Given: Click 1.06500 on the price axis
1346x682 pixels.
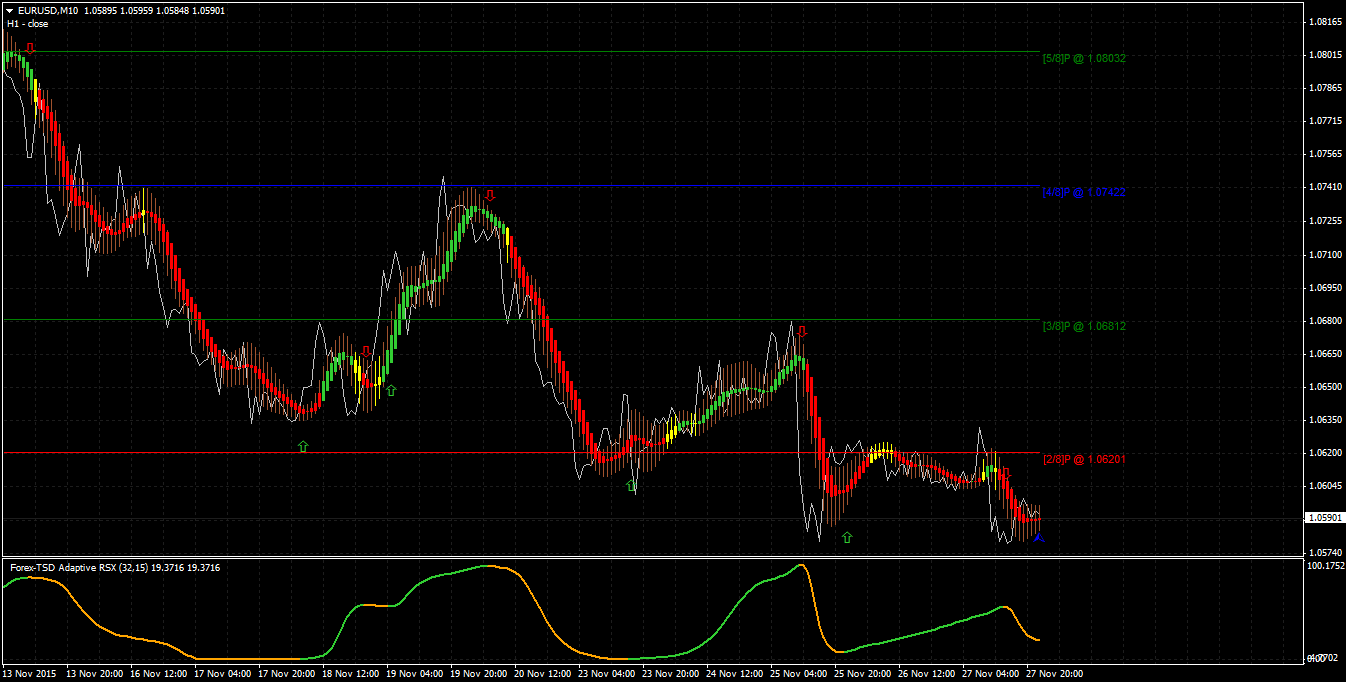Looking at the screenshot, I should coord(1324,386).
